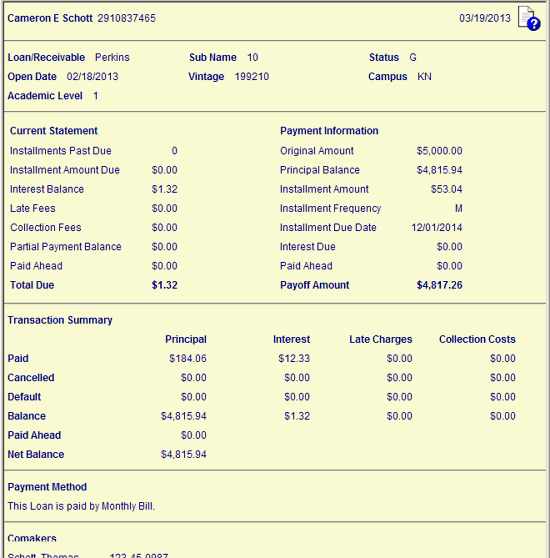This screenshot has height=558, width=550.
Task: Click the Payment Method heading
Action: point(47,487)
